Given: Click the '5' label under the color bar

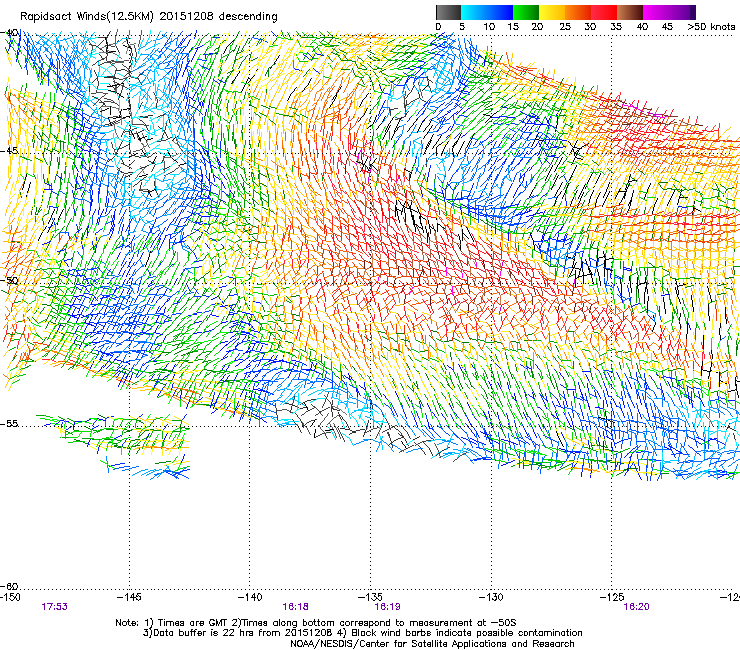Looking at the screenshot, I should click(x=462, y=27).
